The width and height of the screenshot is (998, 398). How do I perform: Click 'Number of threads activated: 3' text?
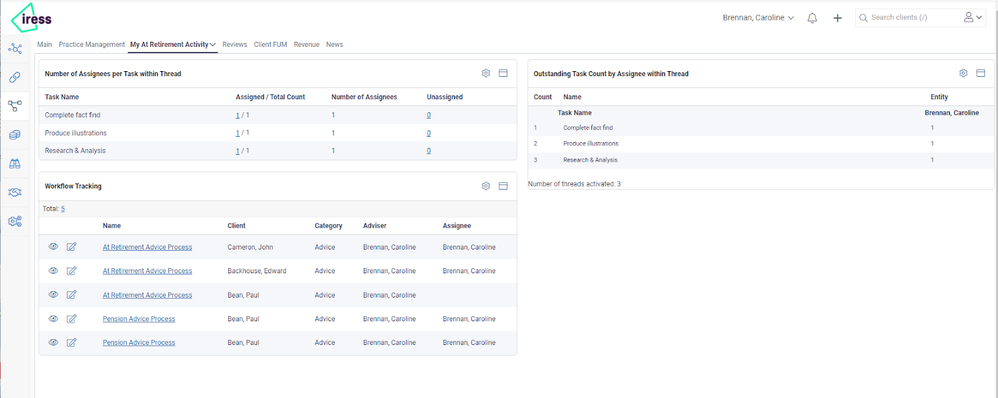pos(574,184)
